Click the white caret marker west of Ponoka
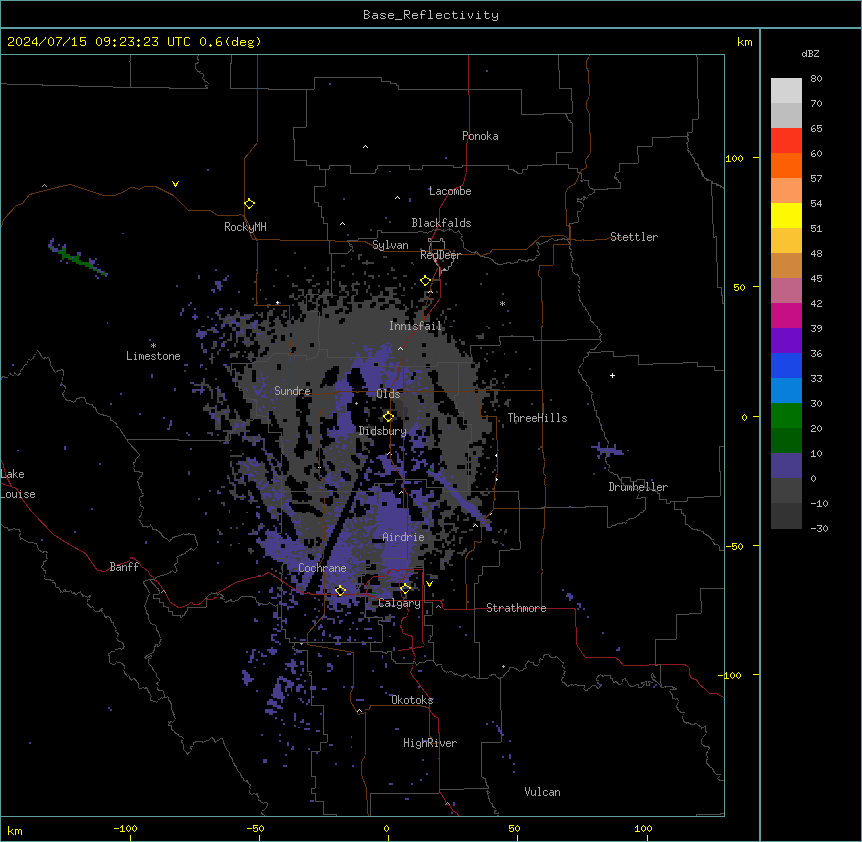This screenshot has width=862, height=842. coord(366,147)
